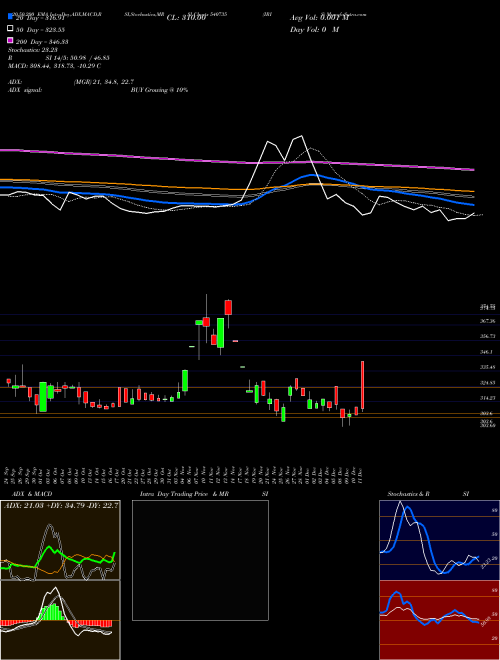Open the ADX indicator chart panel
Viewport: 500px width, 660px height.
60,540
